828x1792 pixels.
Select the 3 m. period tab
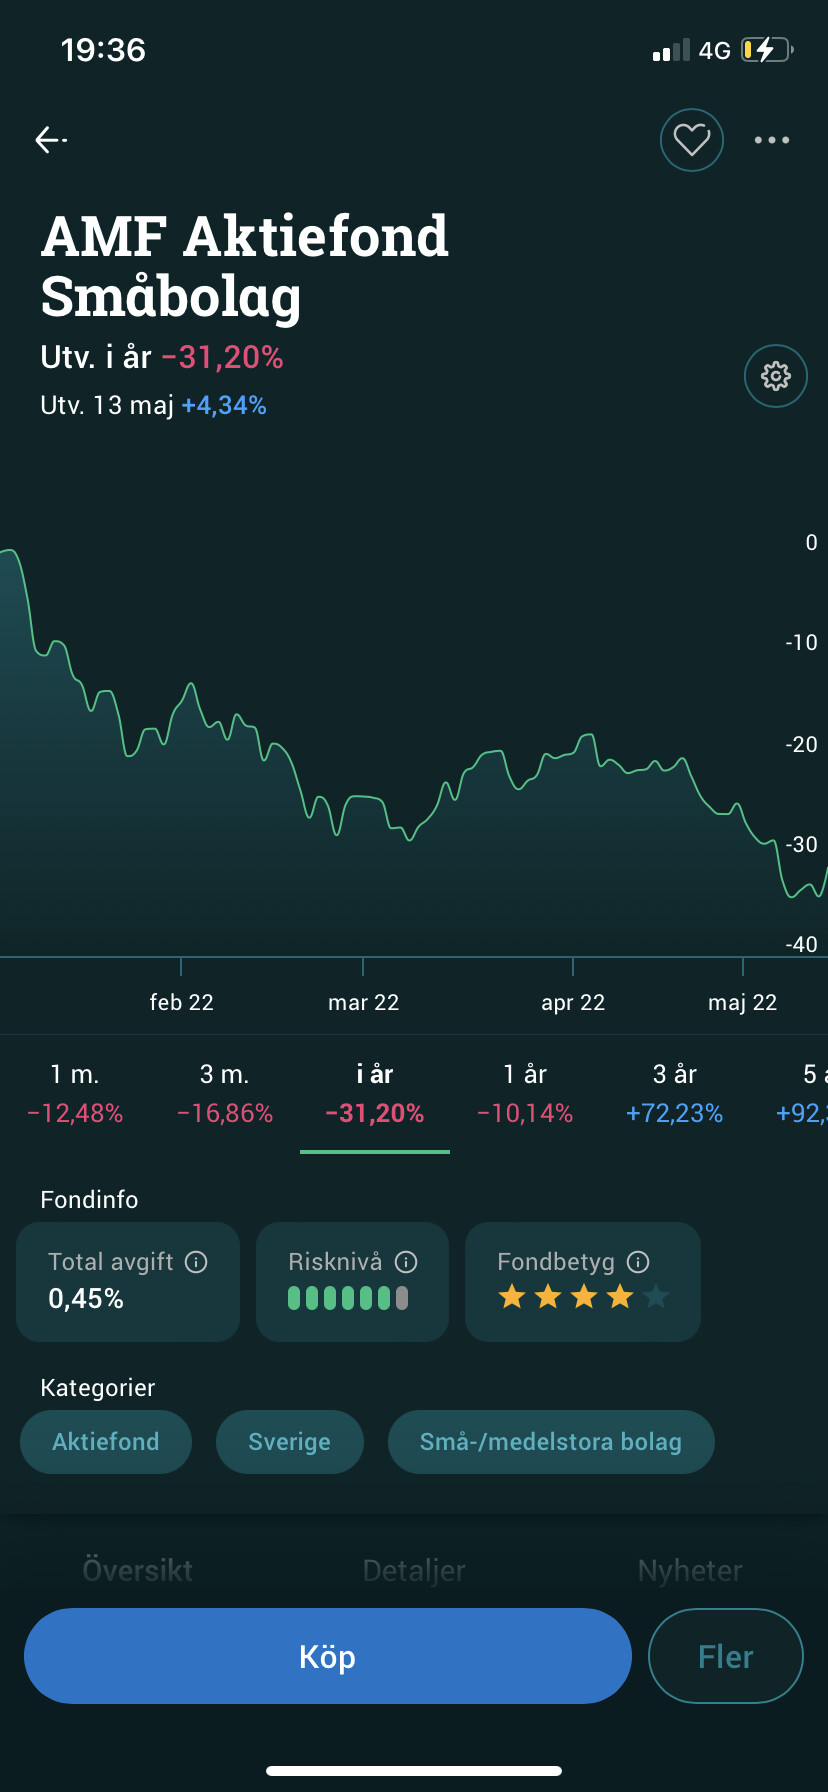pos(225,1093)
